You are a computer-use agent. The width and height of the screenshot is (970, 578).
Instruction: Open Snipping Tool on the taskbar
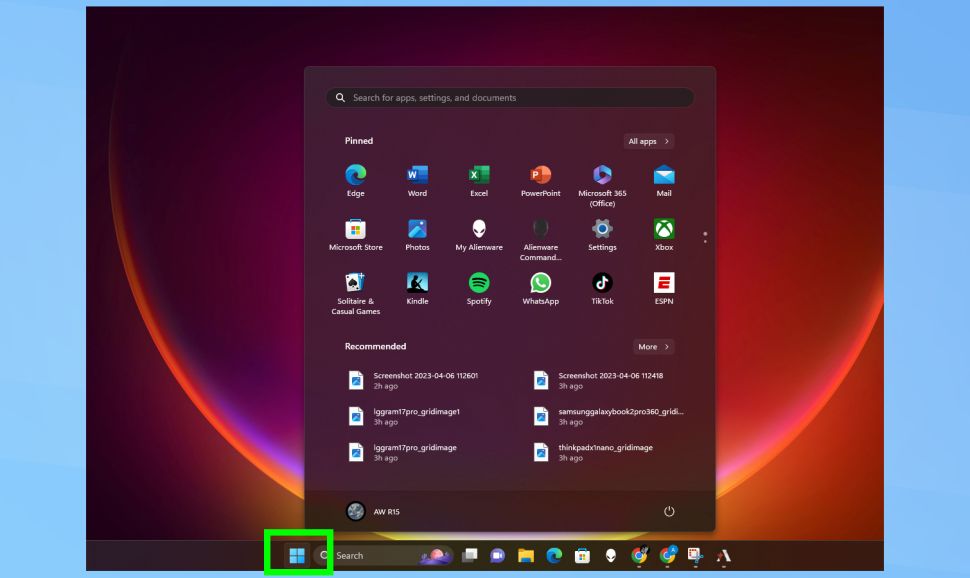click(x=695, y=556)
